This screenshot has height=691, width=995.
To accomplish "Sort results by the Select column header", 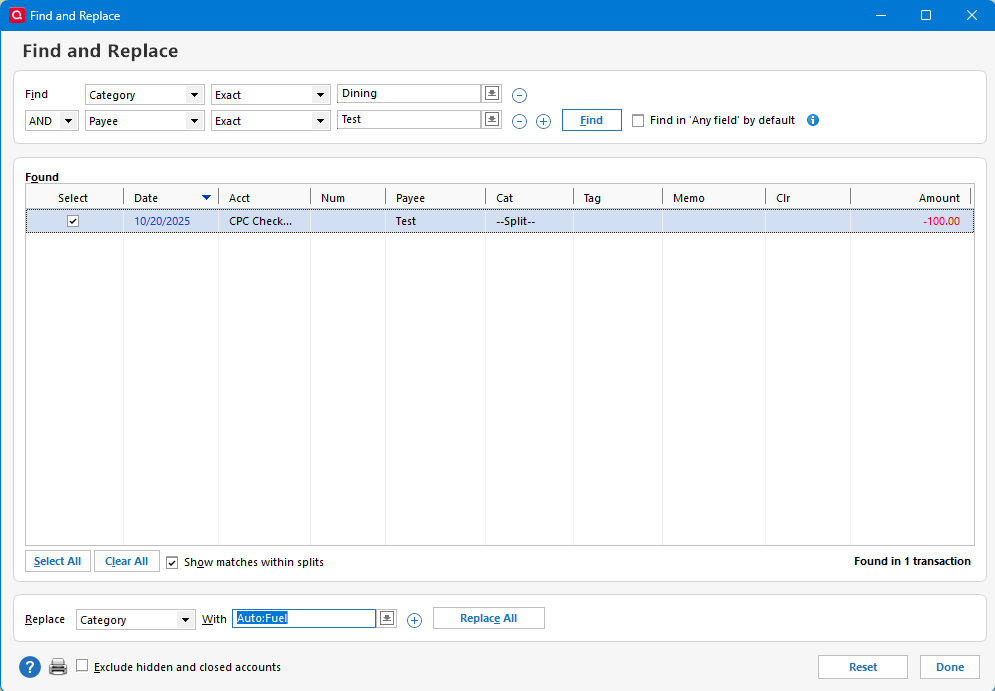I will 73,198.
